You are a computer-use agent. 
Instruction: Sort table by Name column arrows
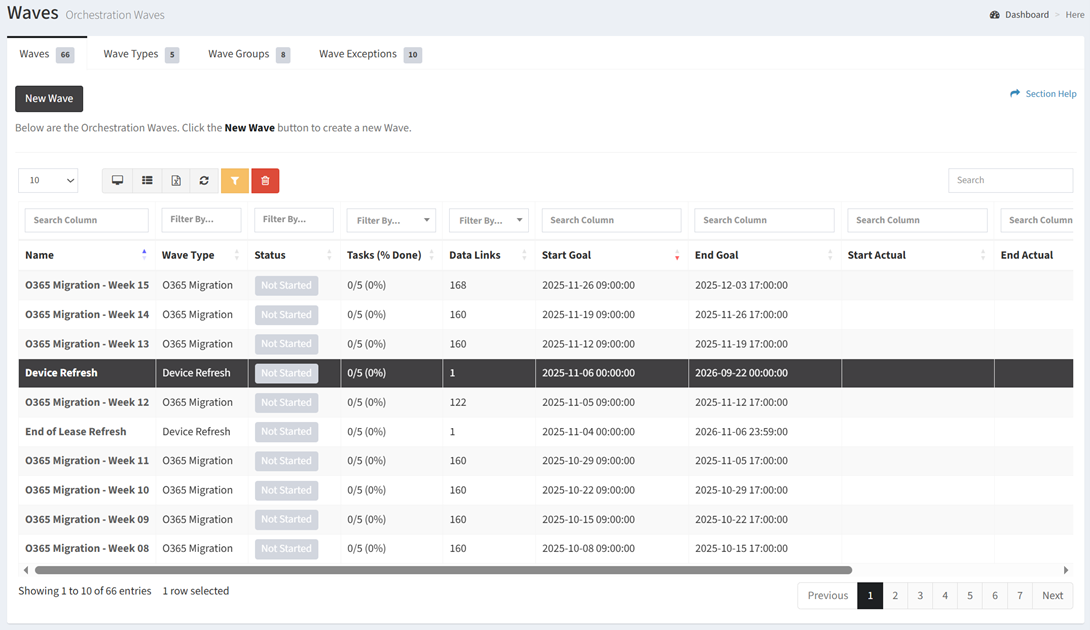point(144,255)
